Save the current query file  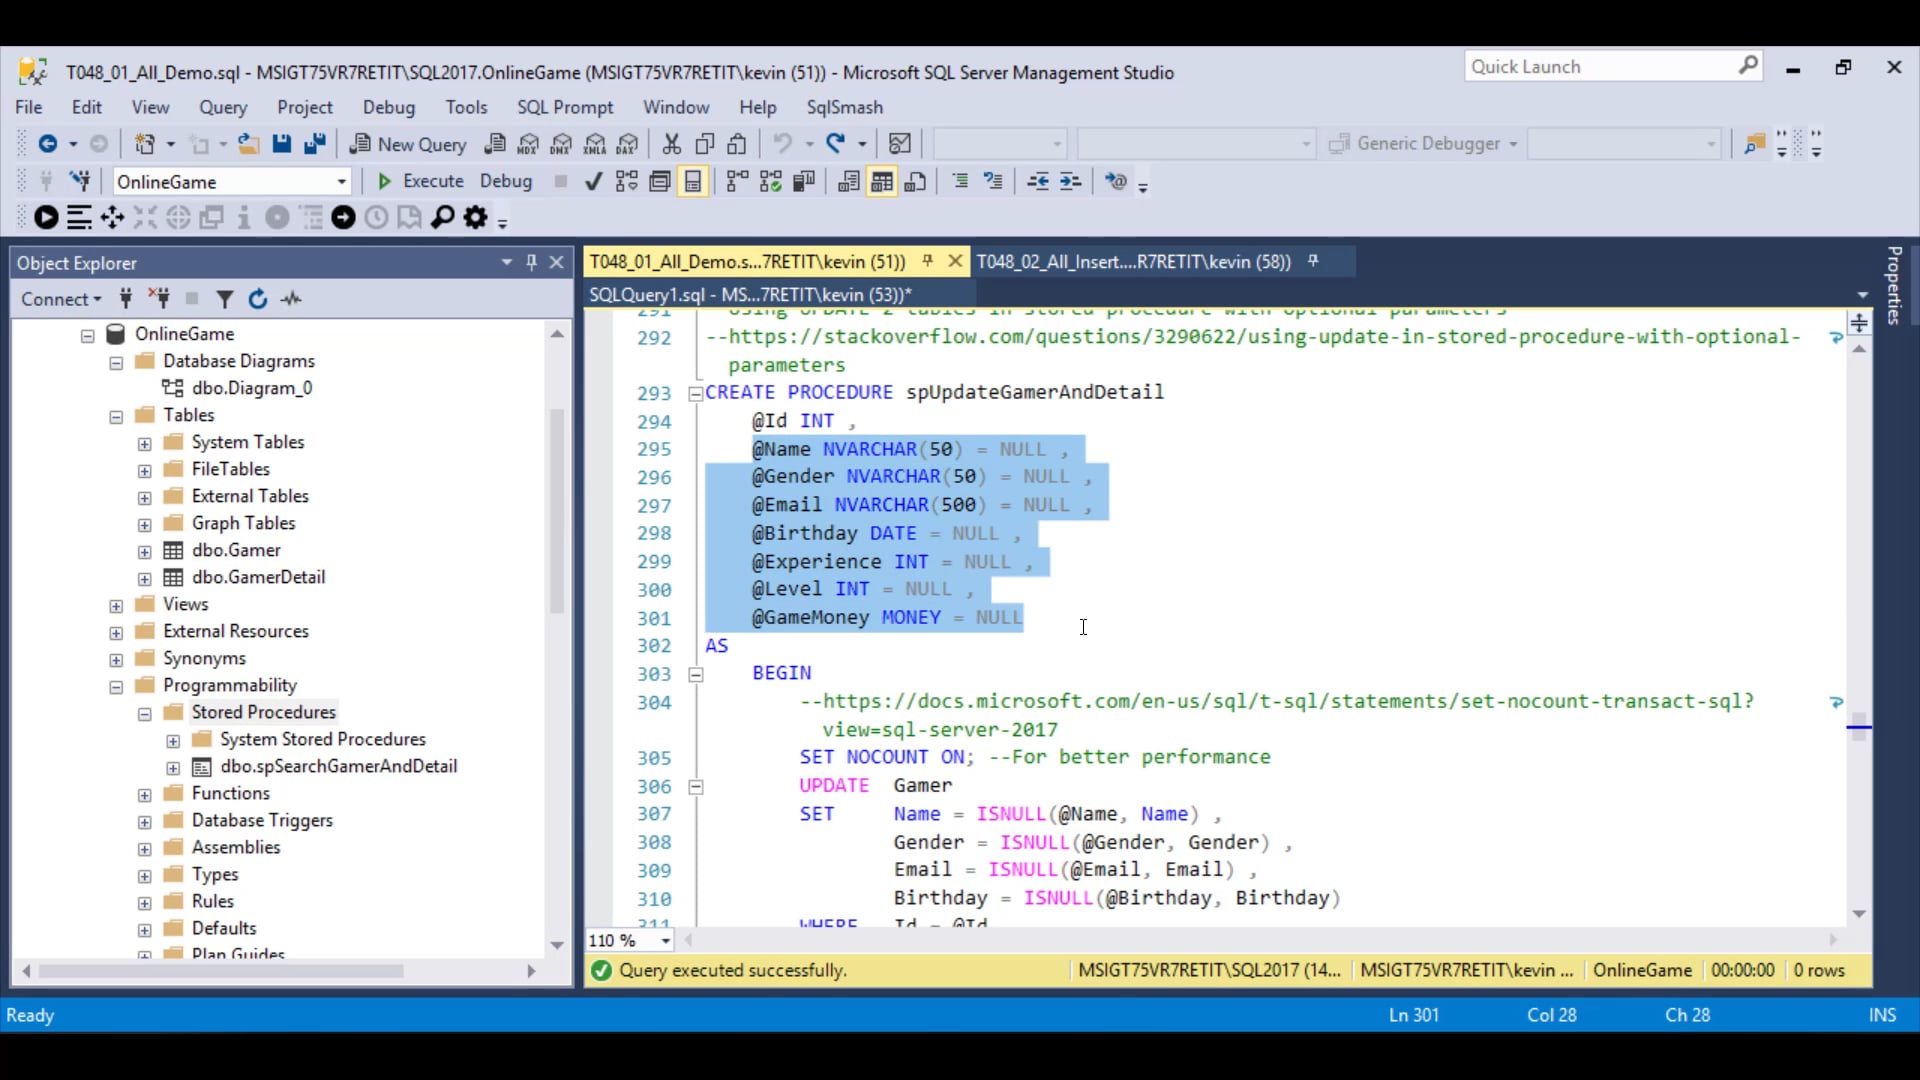point(281,144)
